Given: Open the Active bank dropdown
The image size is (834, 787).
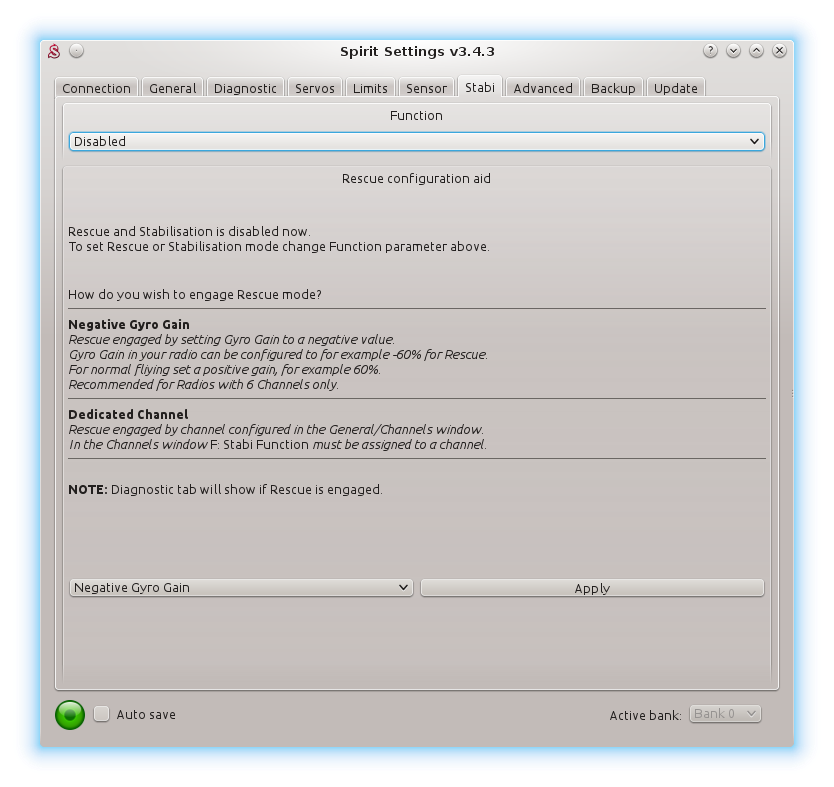Looking at the screenshot, I should coord(725,714).
